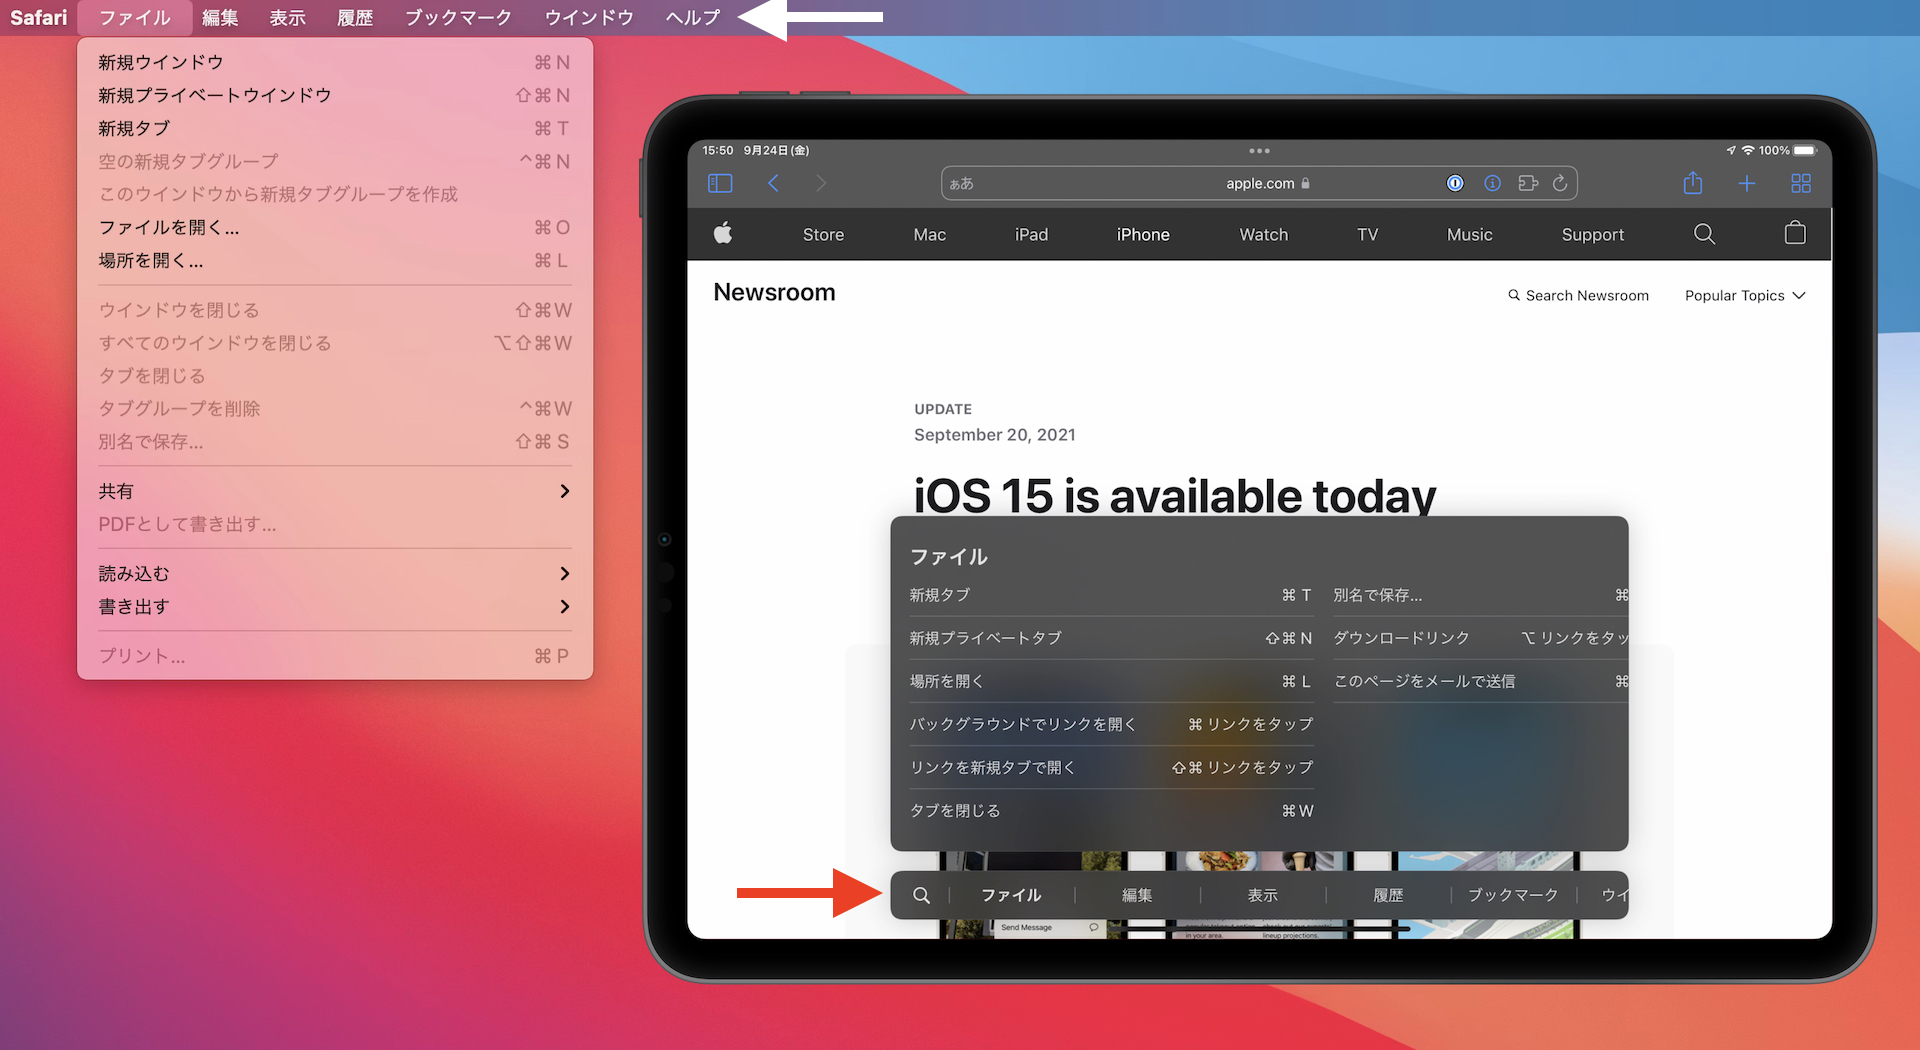Open the extensions puzzle icon in address bar
This screenshot has width=1920, height=1050.
[1527, 183]
